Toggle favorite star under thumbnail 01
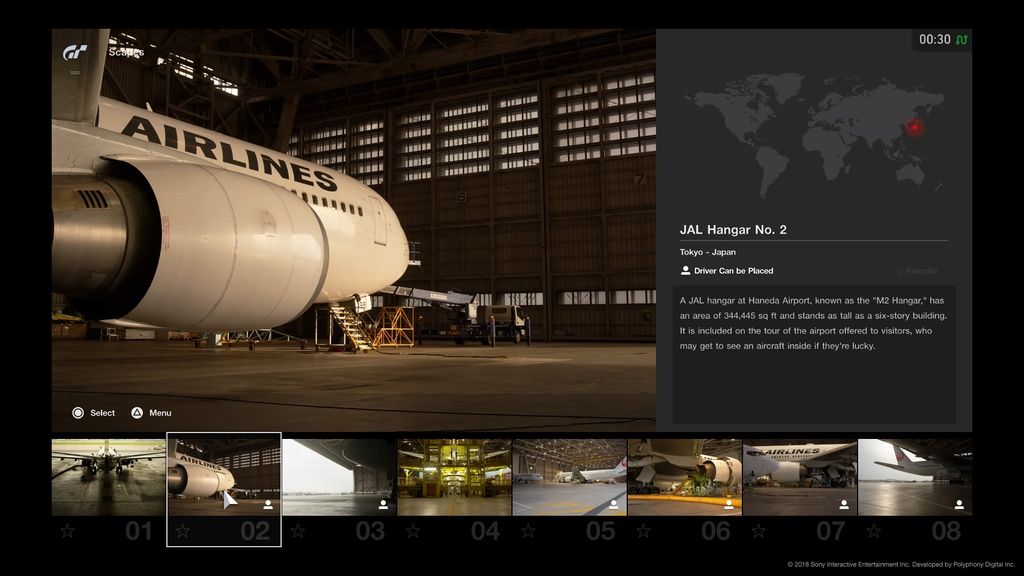 pos(67,531)
